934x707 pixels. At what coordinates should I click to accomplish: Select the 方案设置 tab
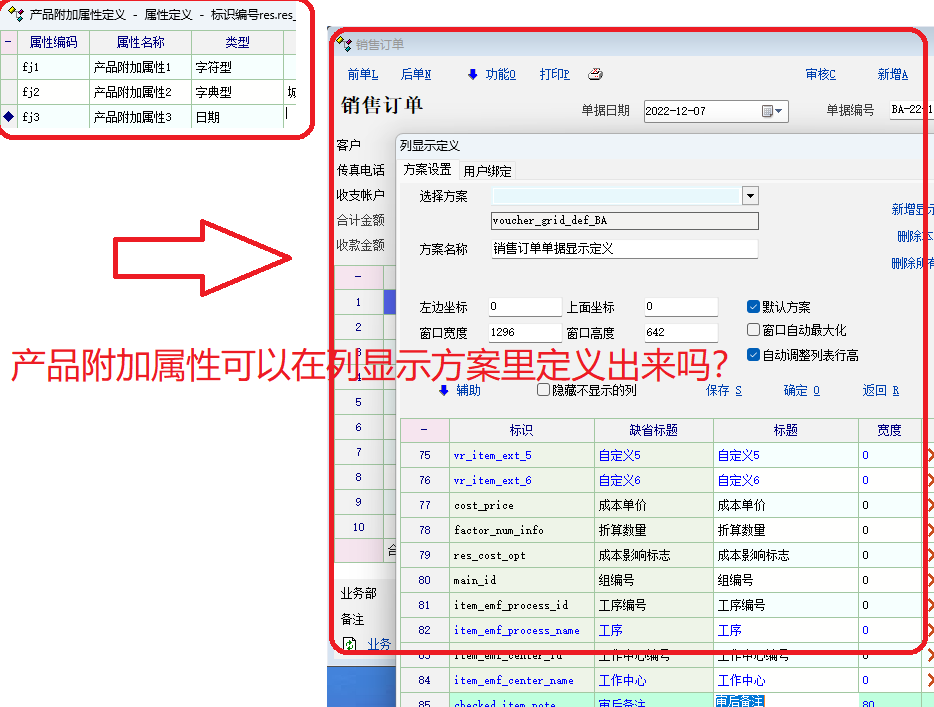[427, 170]
